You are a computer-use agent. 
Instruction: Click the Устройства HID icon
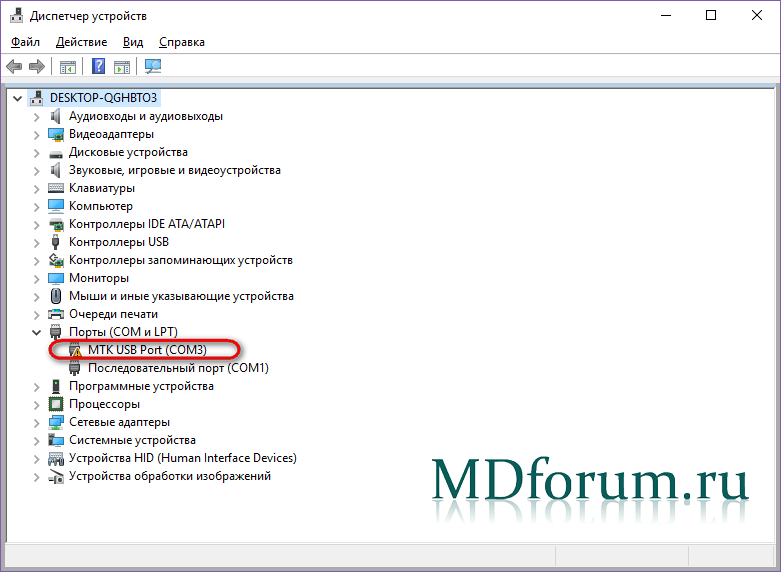click(x=56, y=458)
